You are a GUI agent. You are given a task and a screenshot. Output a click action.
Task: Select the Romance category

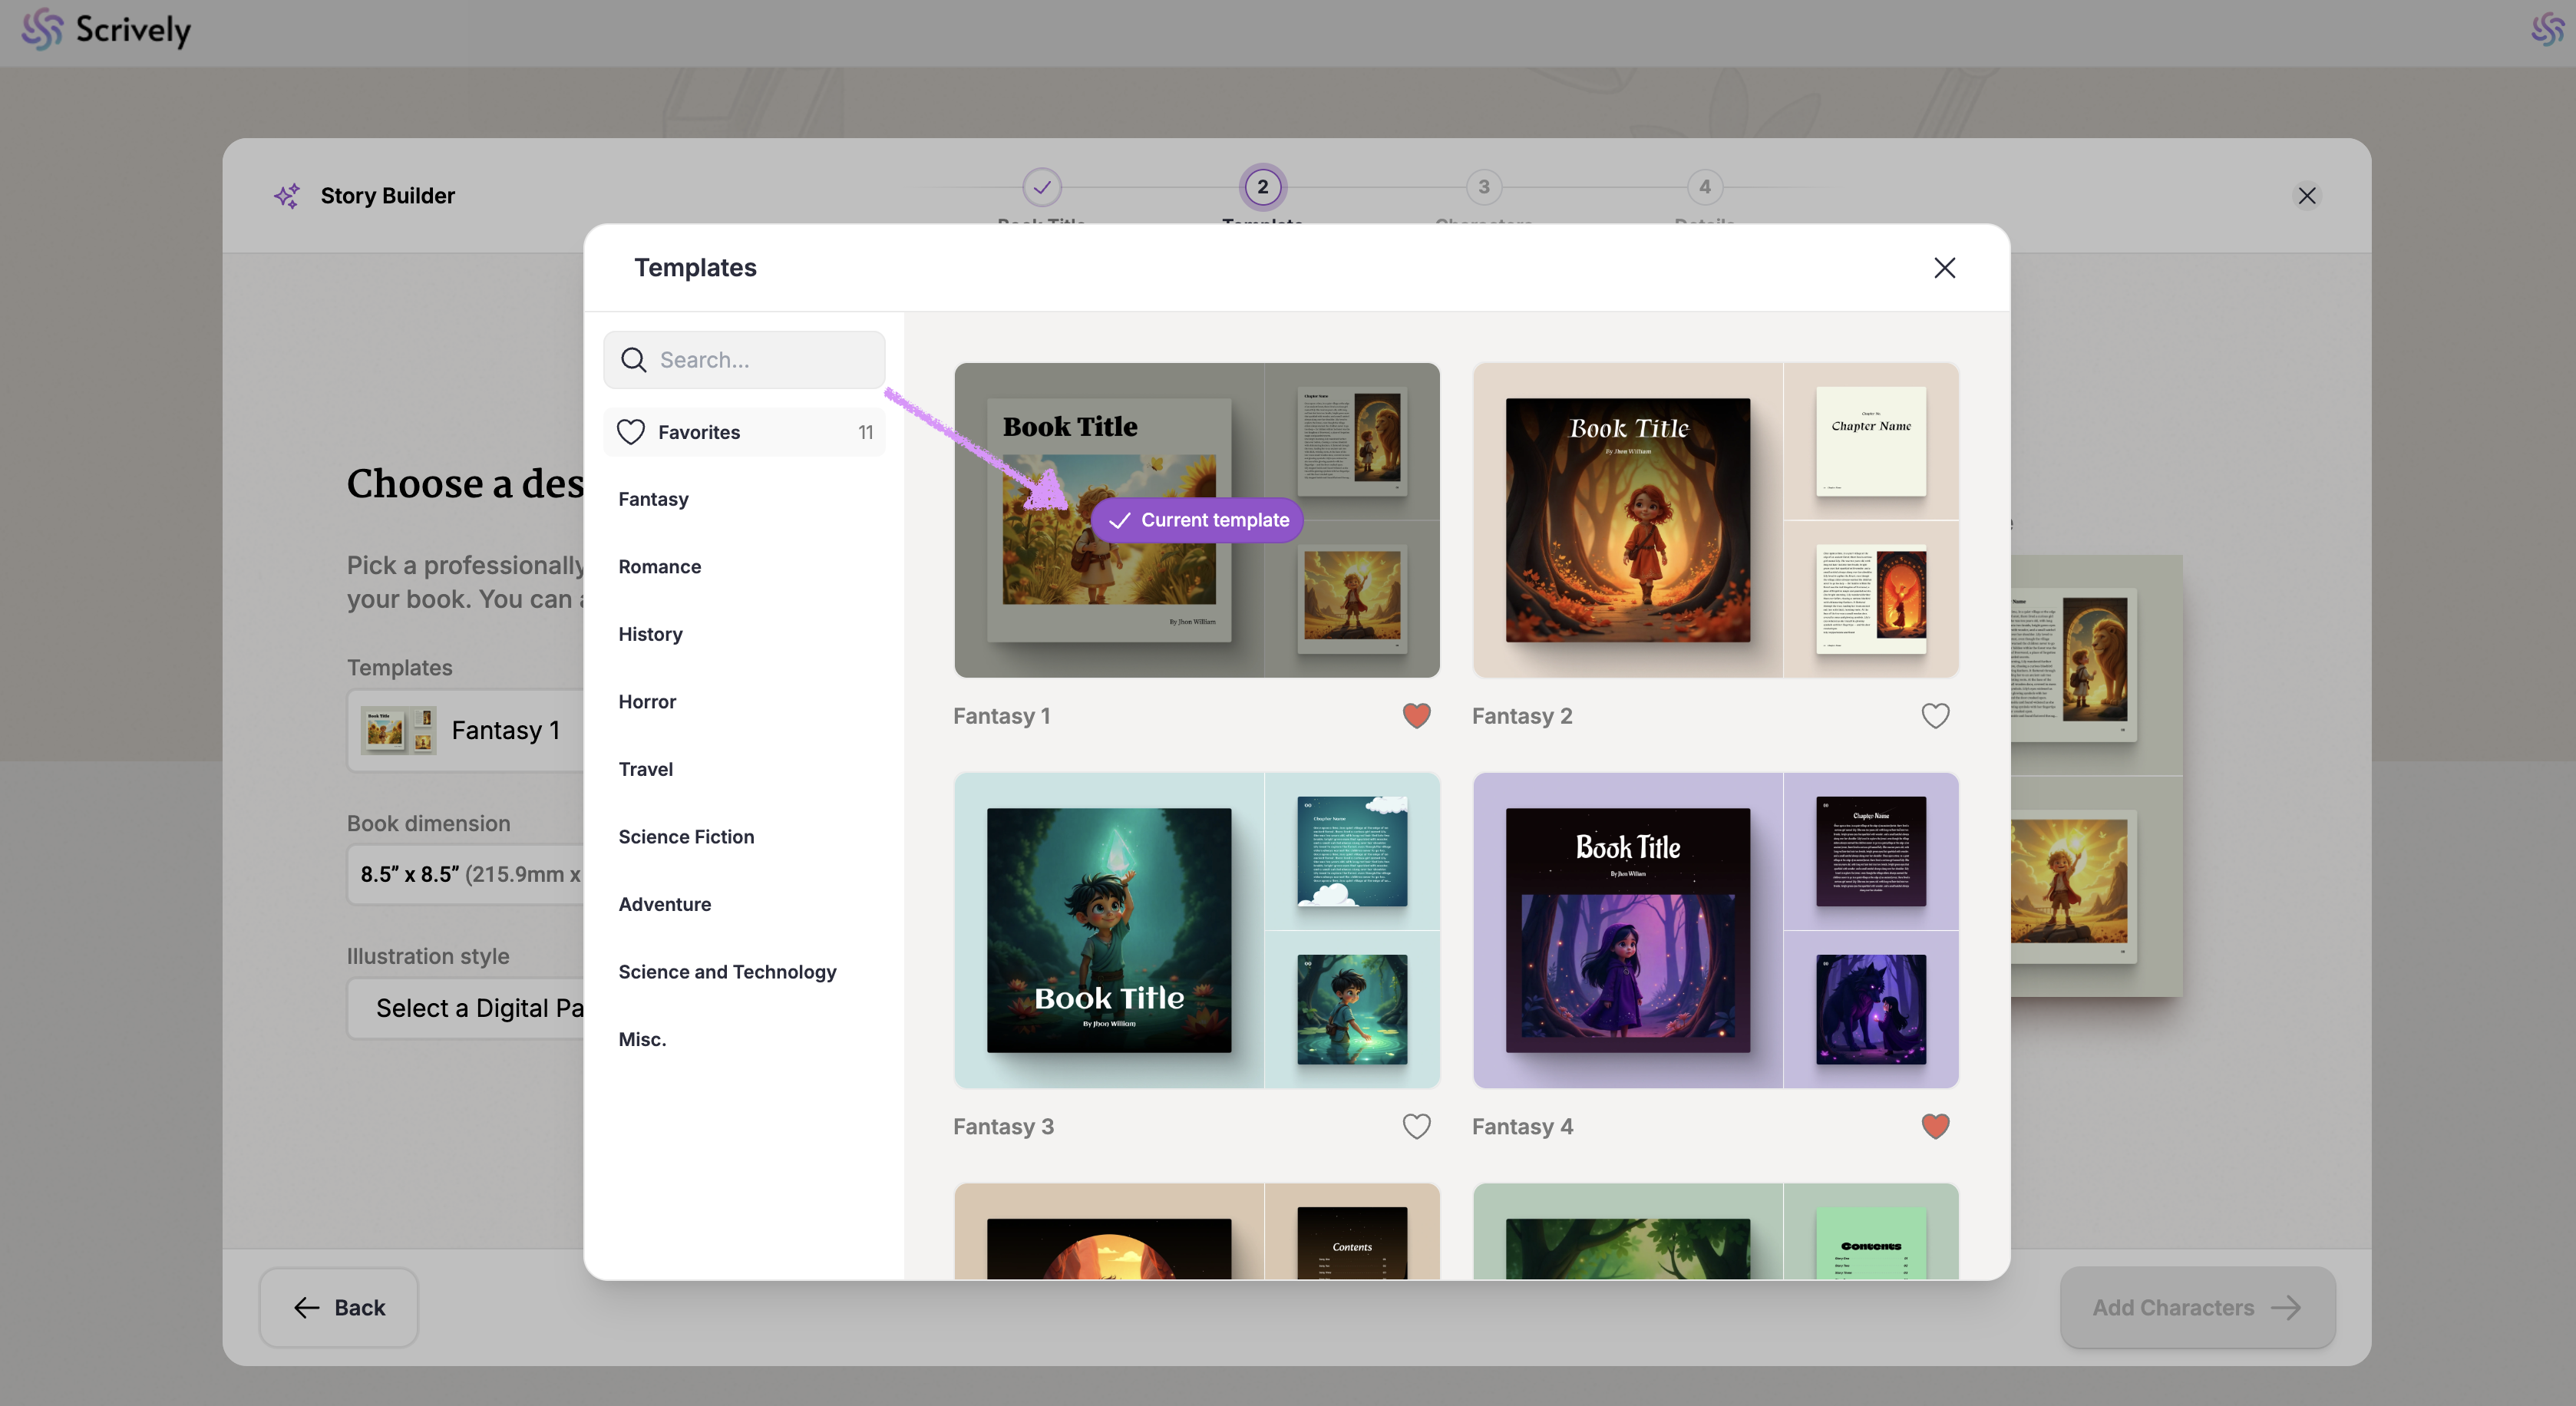click(659, 567)
